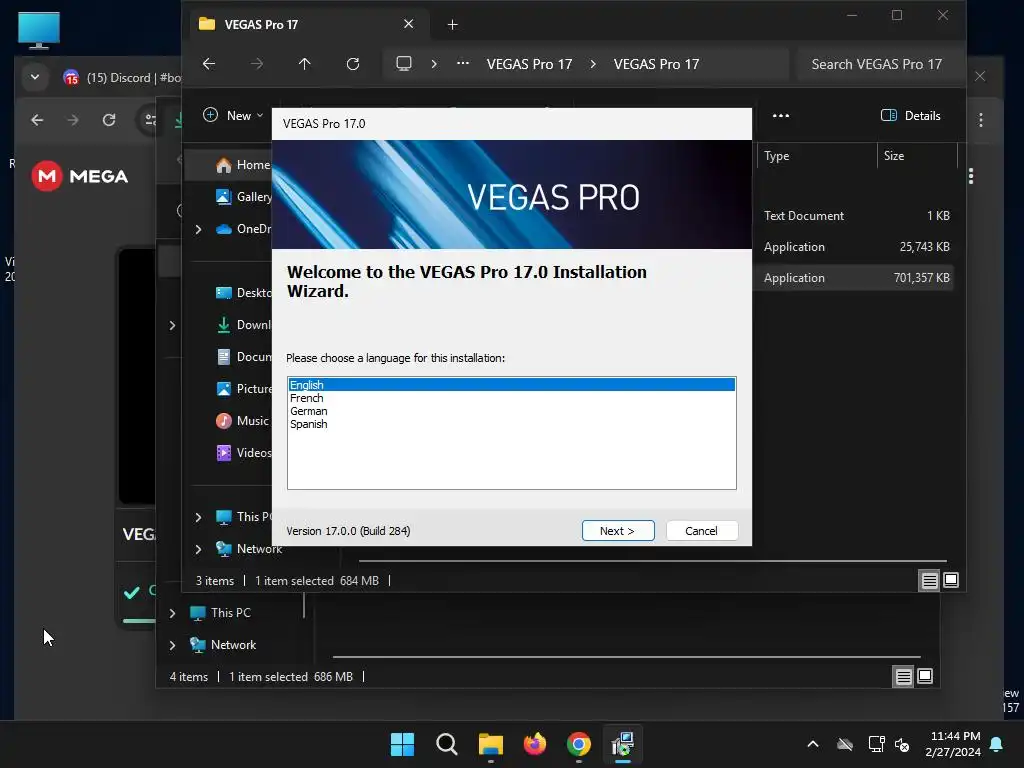Show hidden system tray icons
This screenshot has height=768, width=1024.
[x=813, y=744]
